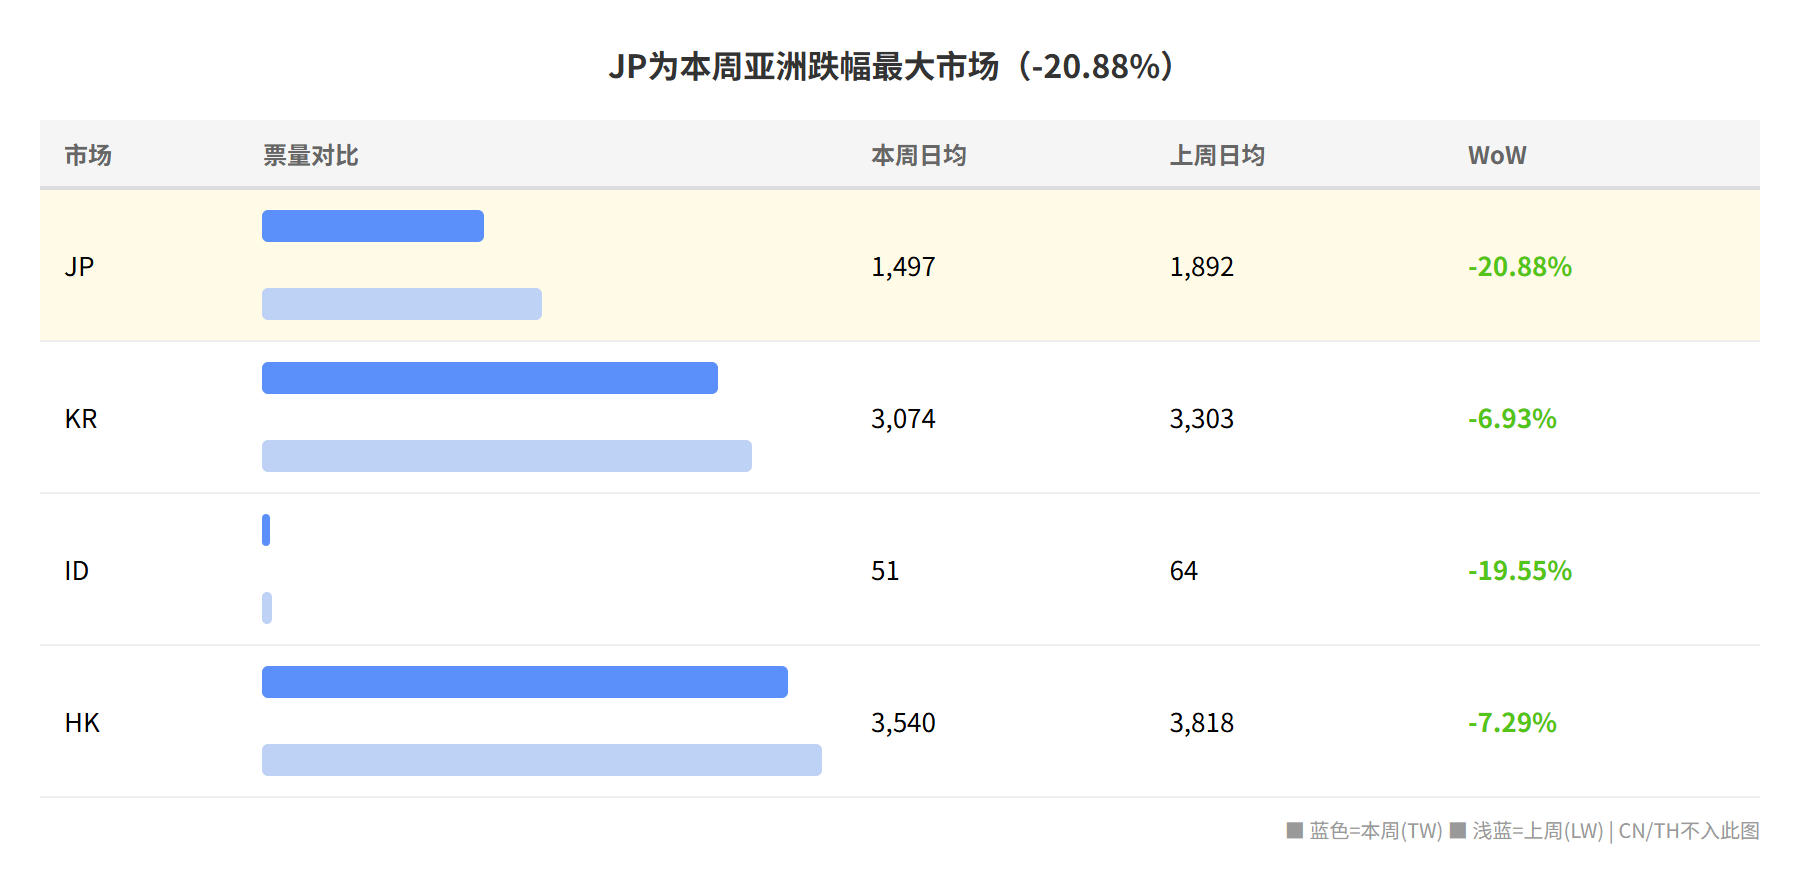Screen dimensions: 1800x884
Task: Click HK's light blue last-week bar
Action: point(542,760)
